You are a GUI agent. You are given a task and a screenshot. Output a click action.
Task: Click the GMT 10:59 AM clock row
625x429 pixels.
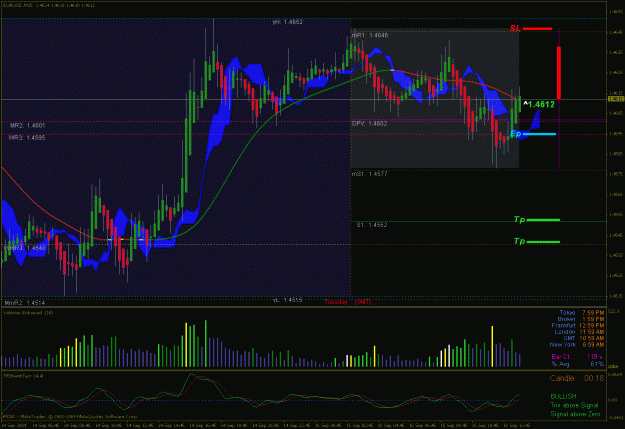(583, 338)
